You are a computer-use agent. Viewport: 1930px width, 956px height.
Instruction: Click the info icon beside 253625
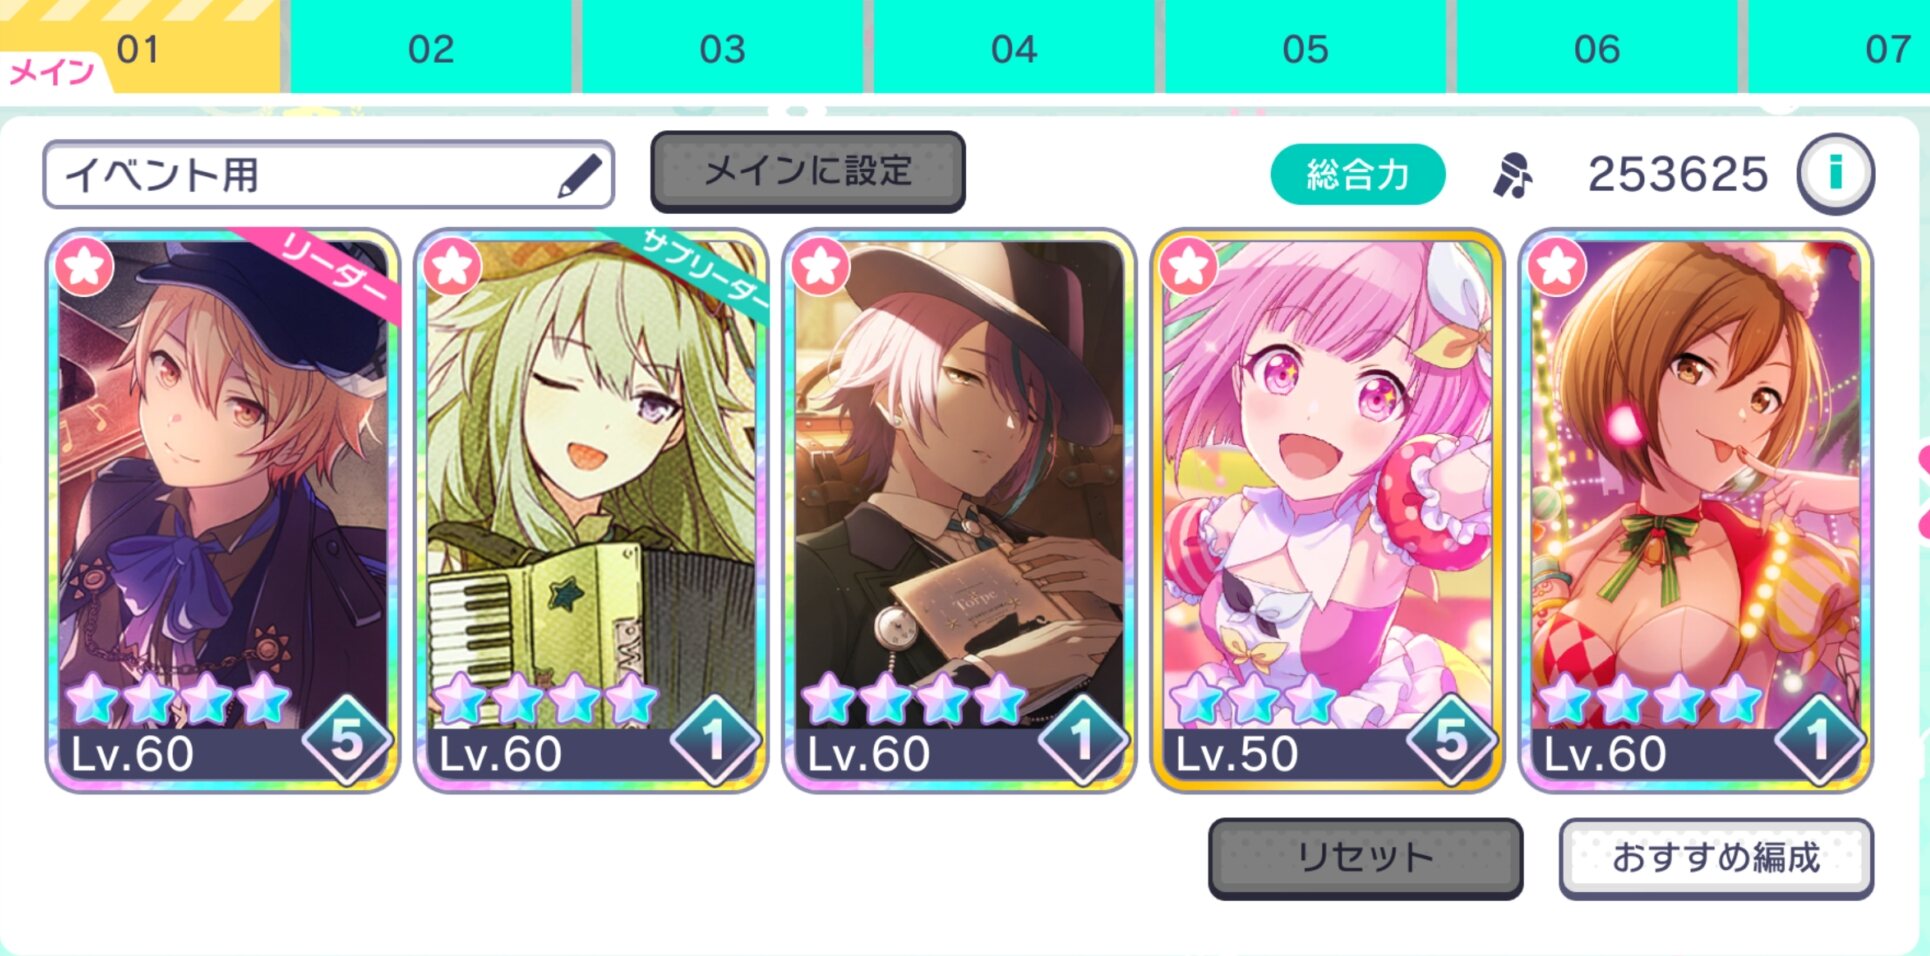(1835, 174)
